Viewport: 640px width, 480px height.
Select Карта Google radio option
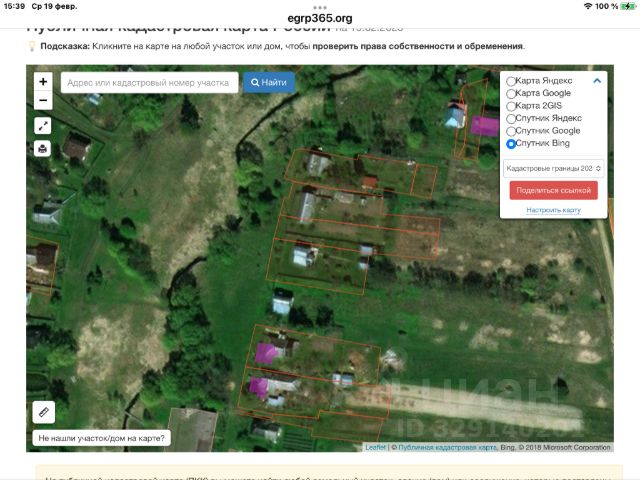[511, 93]
